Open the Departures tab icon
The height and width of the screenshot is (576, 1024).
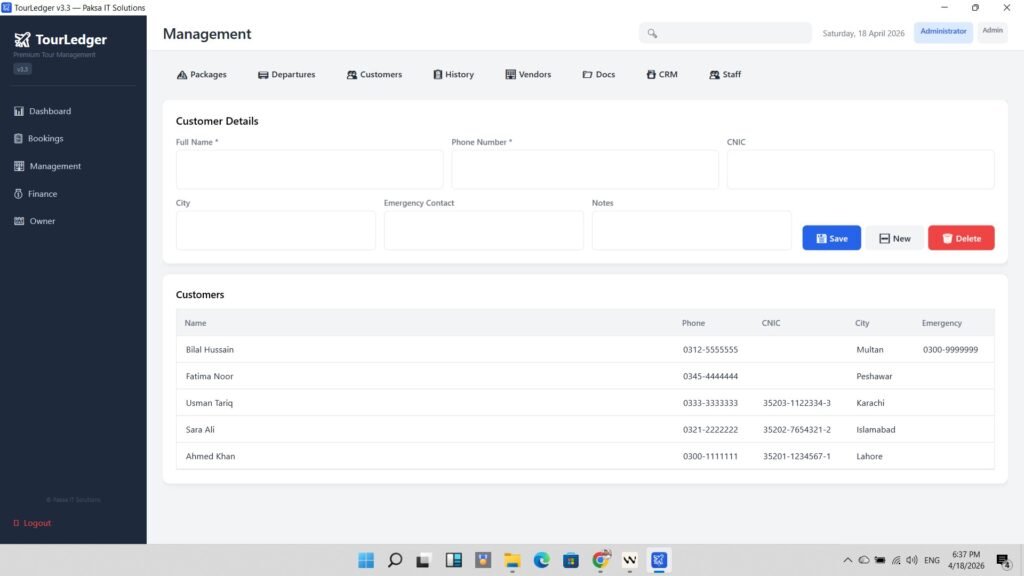[x=263, y=75]
